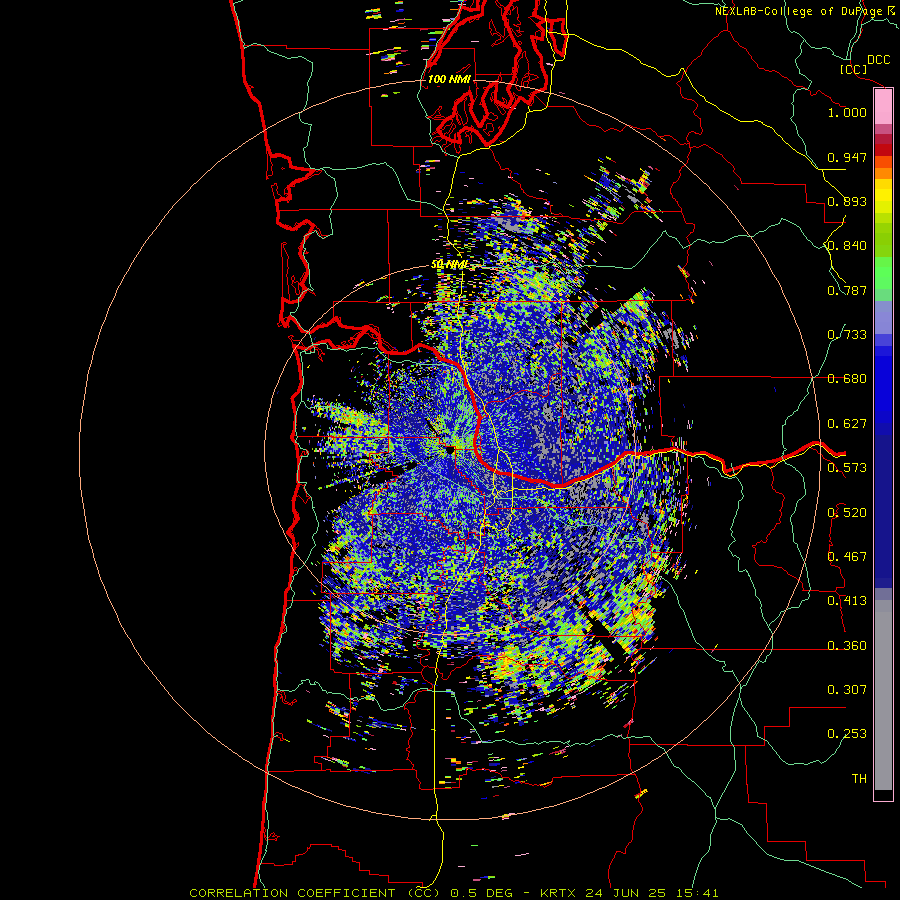Click the 0.573 scale value
The height and width of the screenshot is (900, 900).
pyautogui.click(x=847, y=468)
